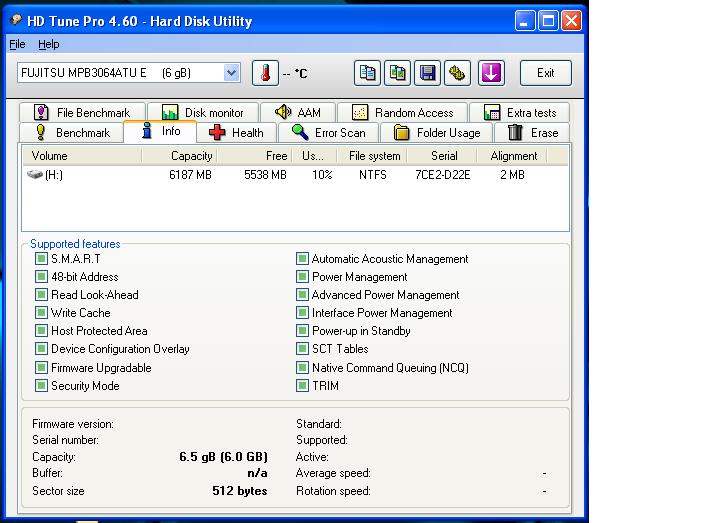Viewport: 724px width, 523px height.
Task: Close the HD Tune Pro window
Action: click(x=571, y=21)
